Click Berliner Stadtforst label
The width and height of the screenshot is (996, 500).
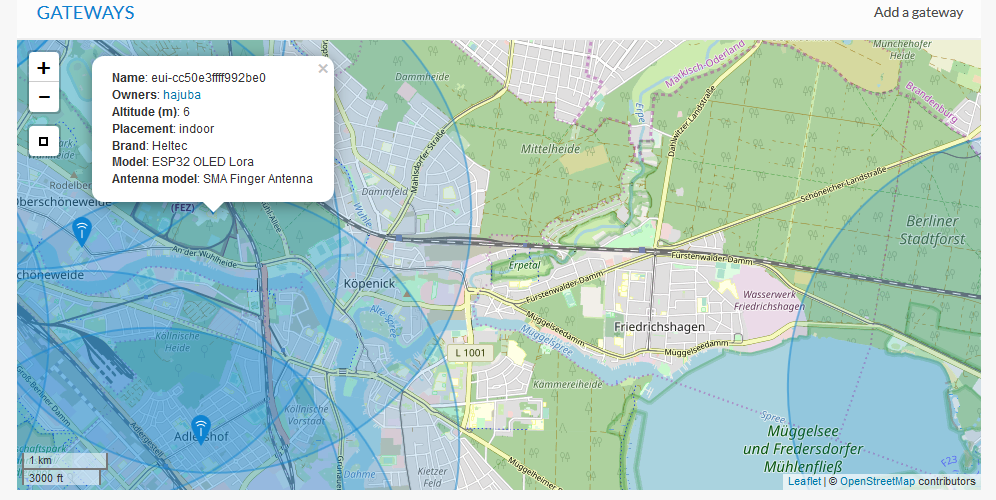[932, 230]
